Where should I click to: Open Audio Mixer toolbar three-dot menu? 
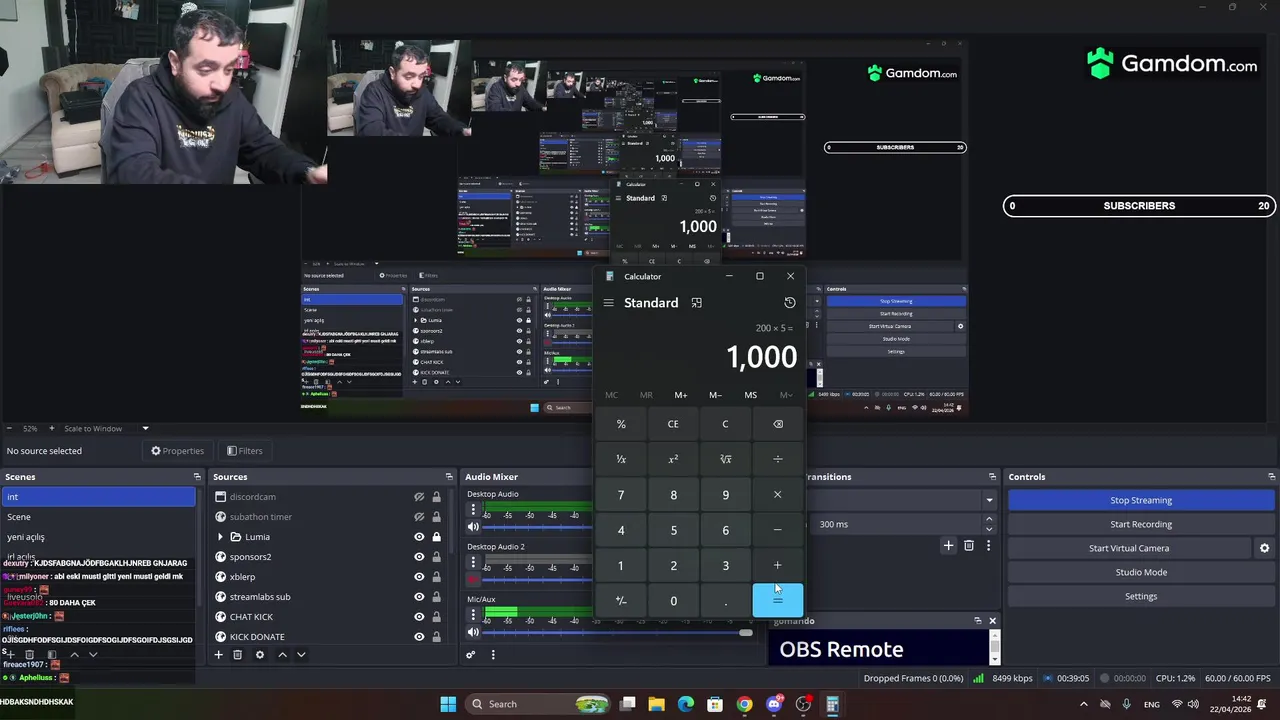point(492,655)
